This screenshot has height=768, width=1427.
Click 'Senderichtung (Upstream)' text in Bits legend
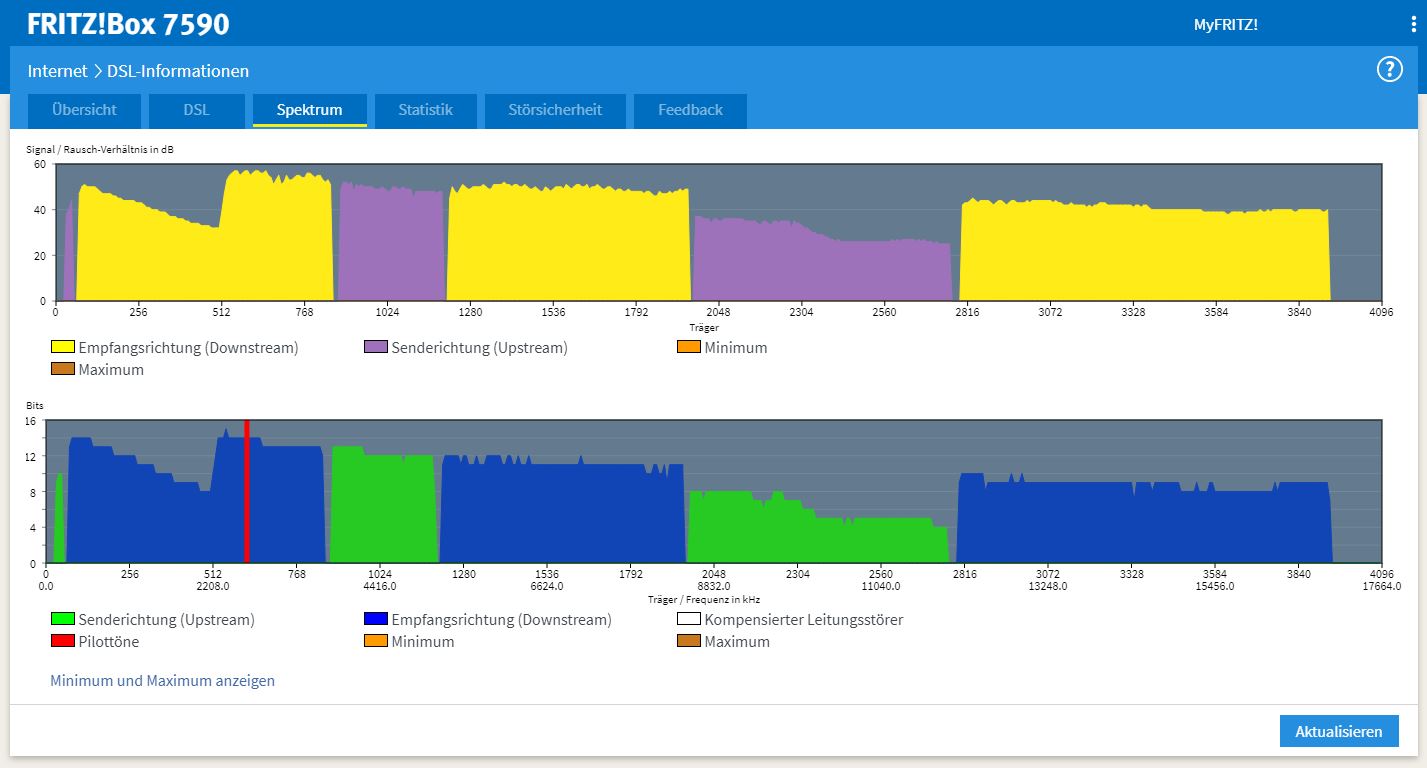coord(166,620)
